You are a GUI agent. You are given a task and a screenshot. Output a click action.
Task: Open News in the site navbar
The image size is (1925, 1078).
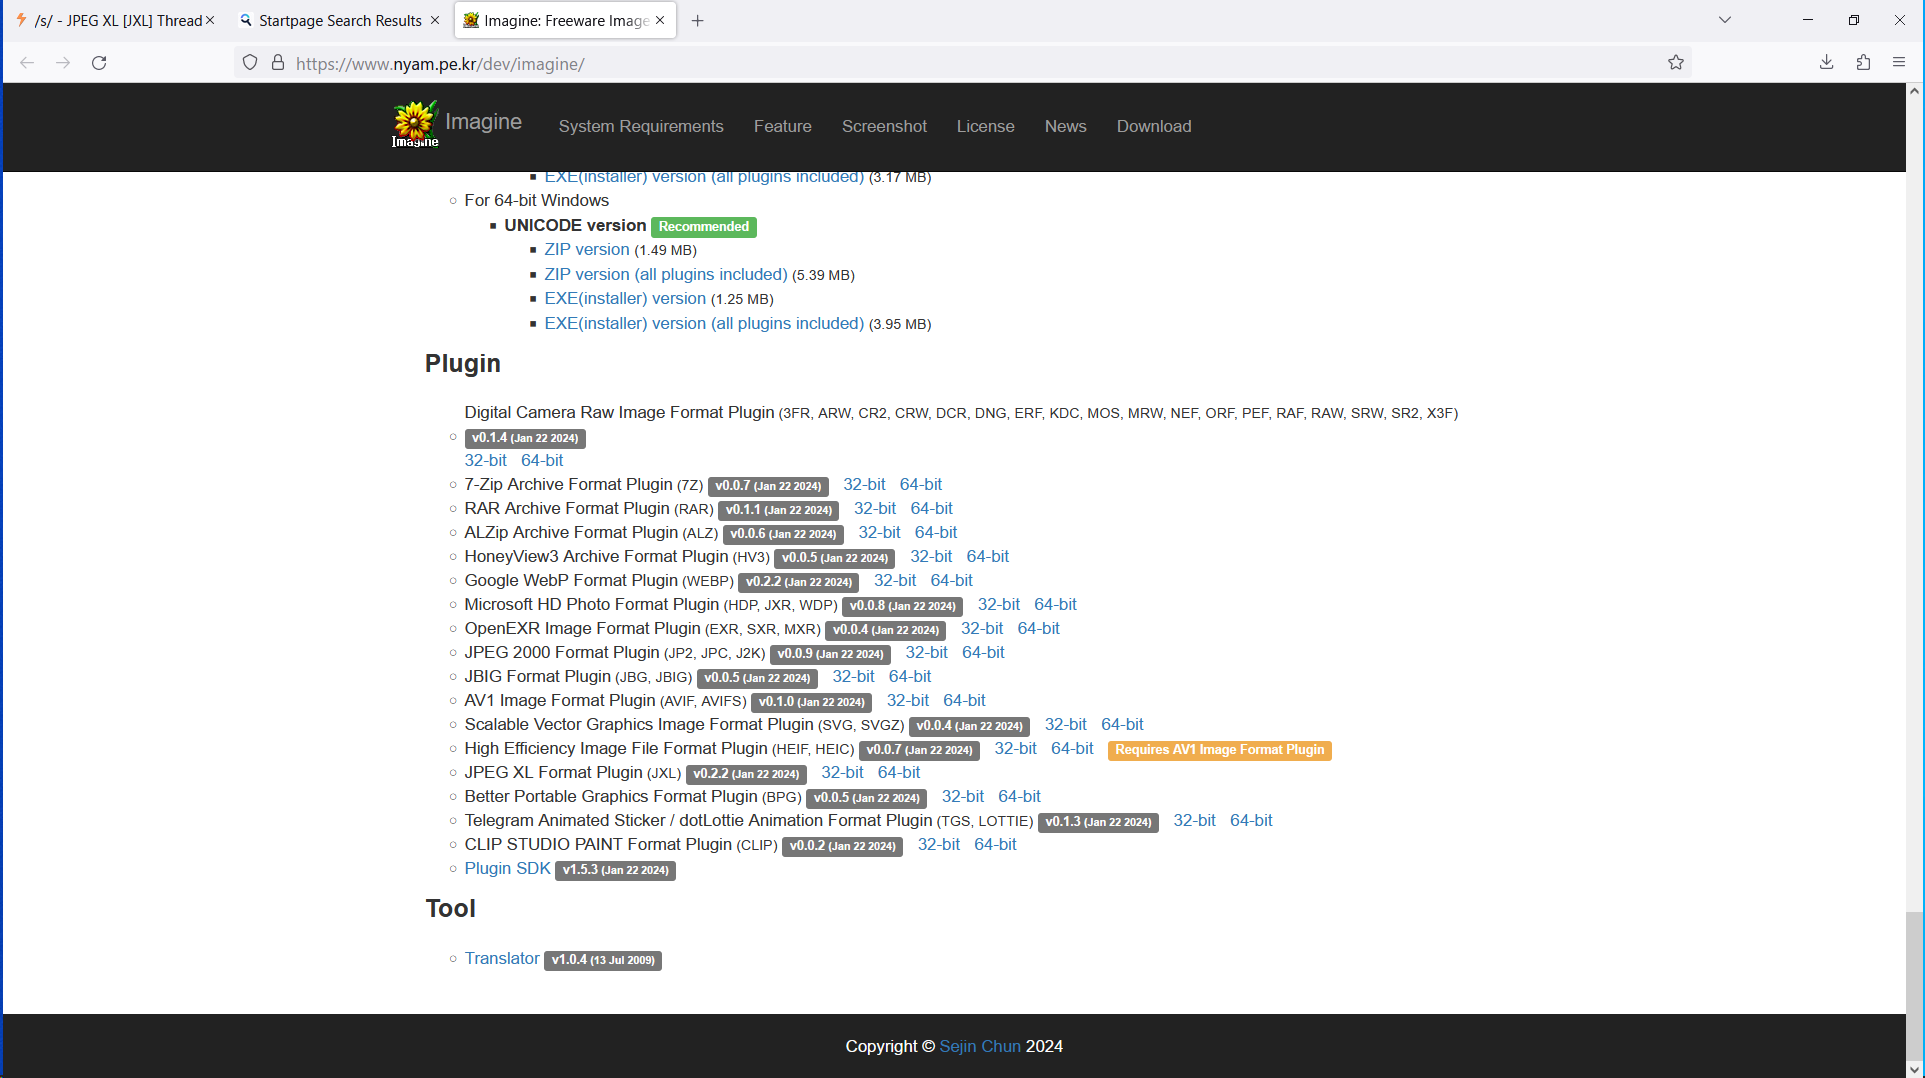click(1066, 126)
